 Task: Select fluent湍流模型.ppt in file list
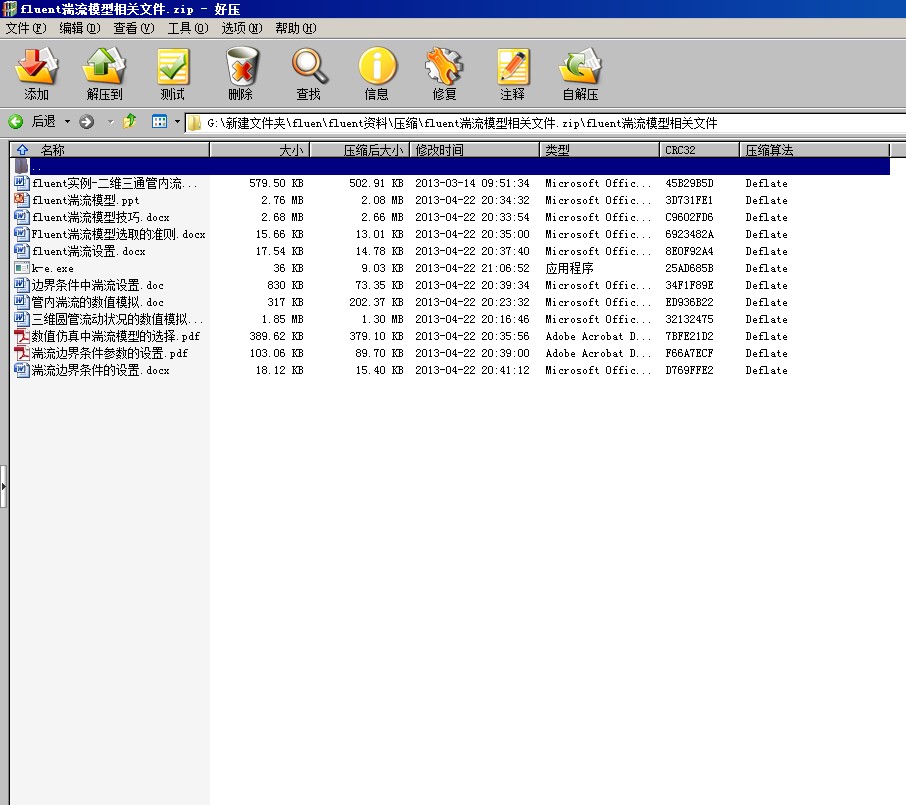pos(85,200)
